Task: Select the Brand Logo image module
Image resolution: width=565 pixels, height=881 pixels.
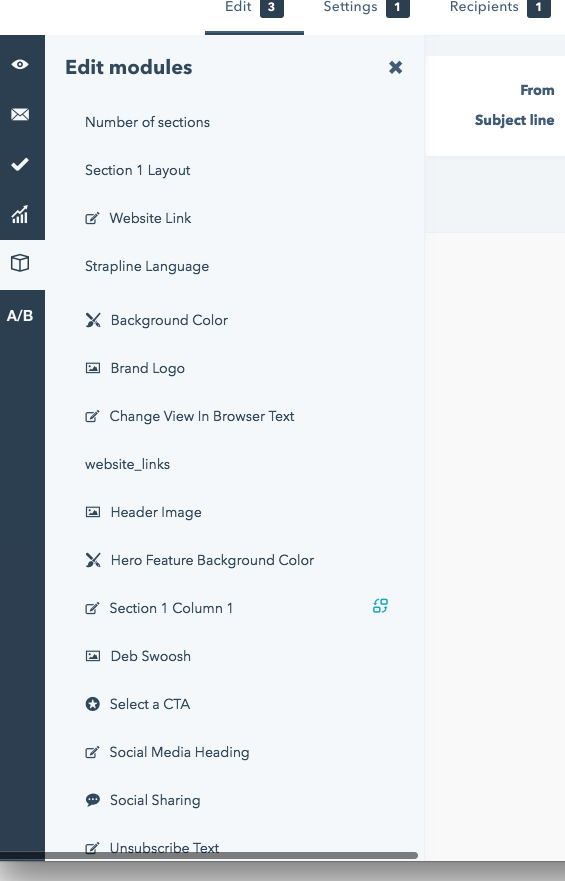Action: coord(135,369)
